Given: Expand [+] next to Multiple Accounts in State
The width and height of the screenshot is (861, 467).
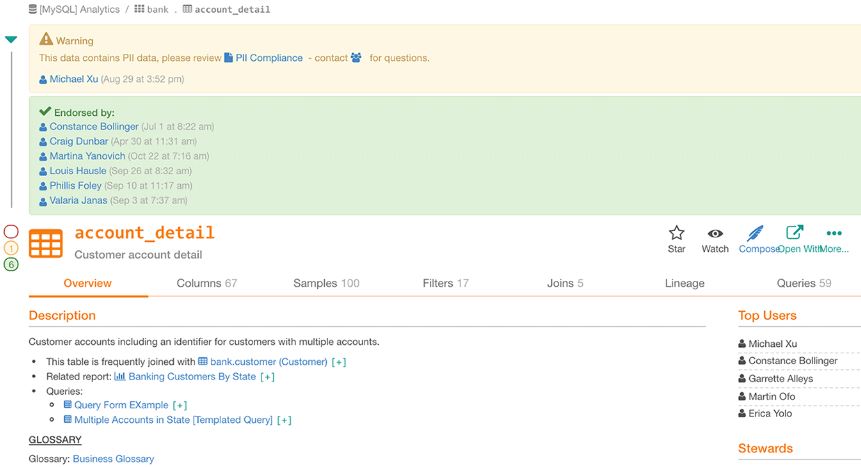Looking at the screenshot, I should coord(284,420).
